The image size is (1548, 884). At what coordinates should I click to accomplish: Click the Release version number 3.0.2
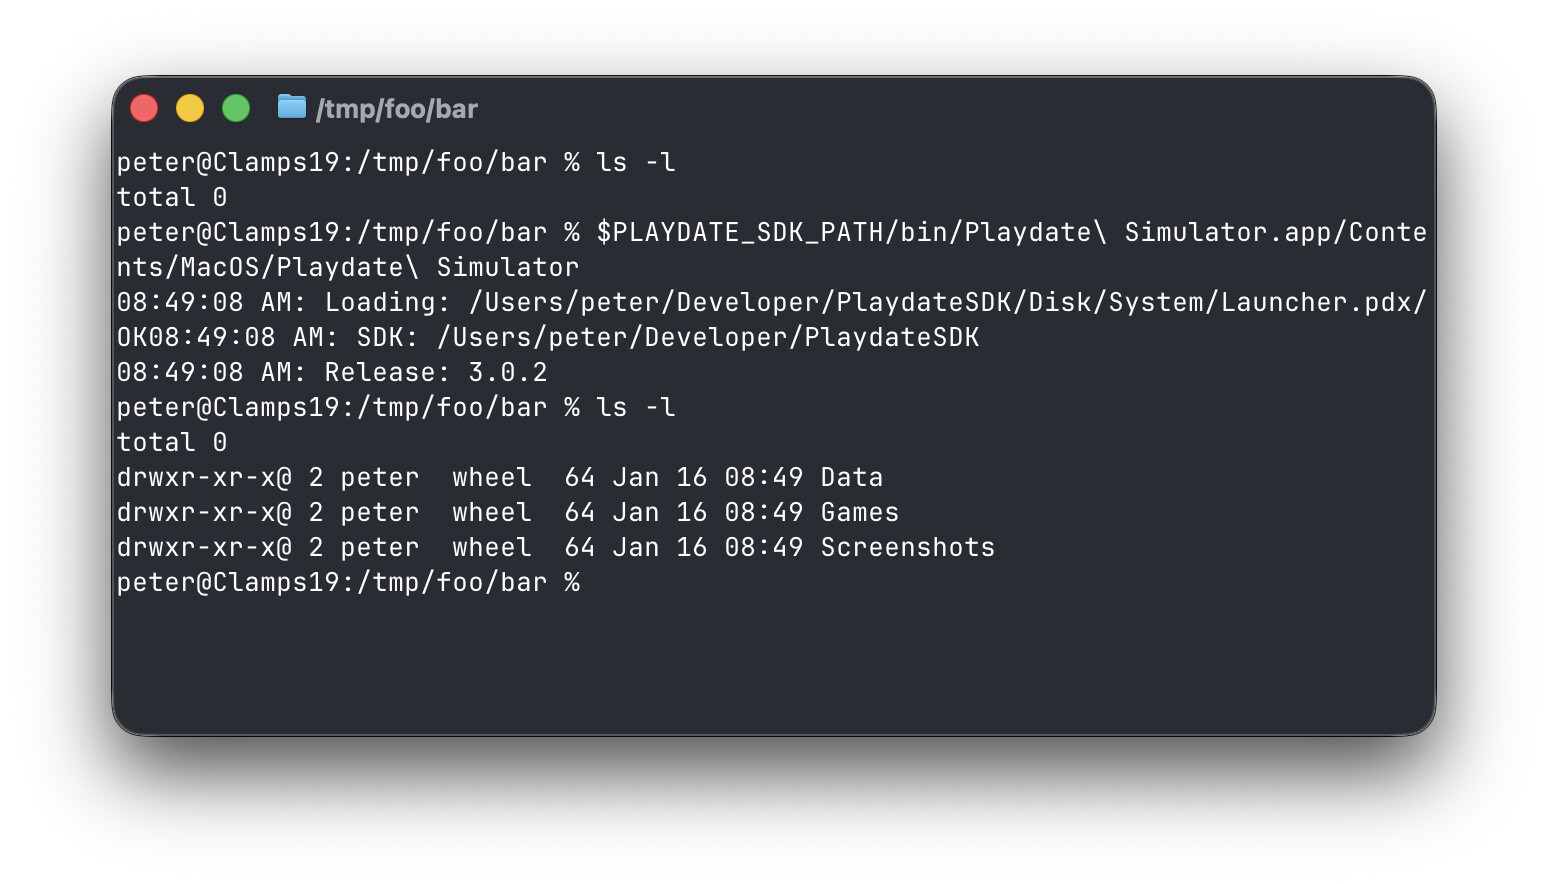click(x=508, y=372)
